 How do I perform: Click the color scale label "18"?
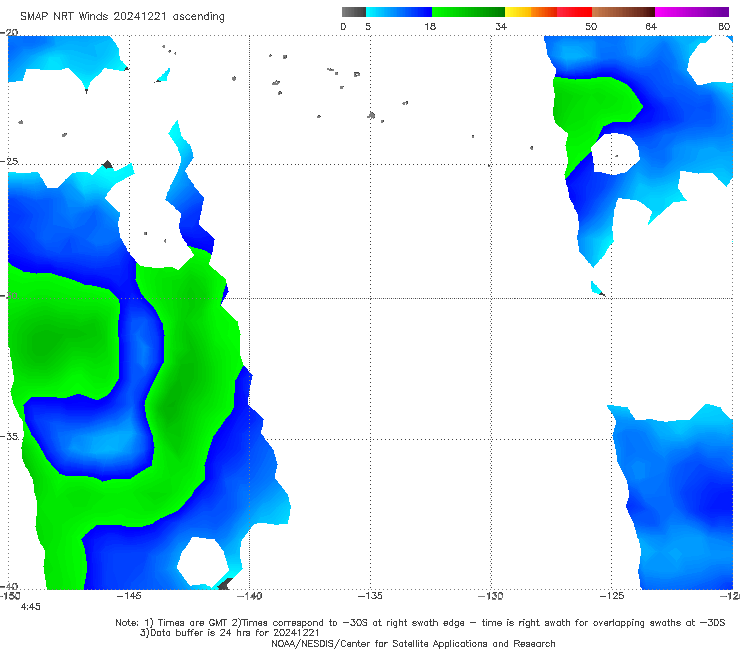[430, 26]
